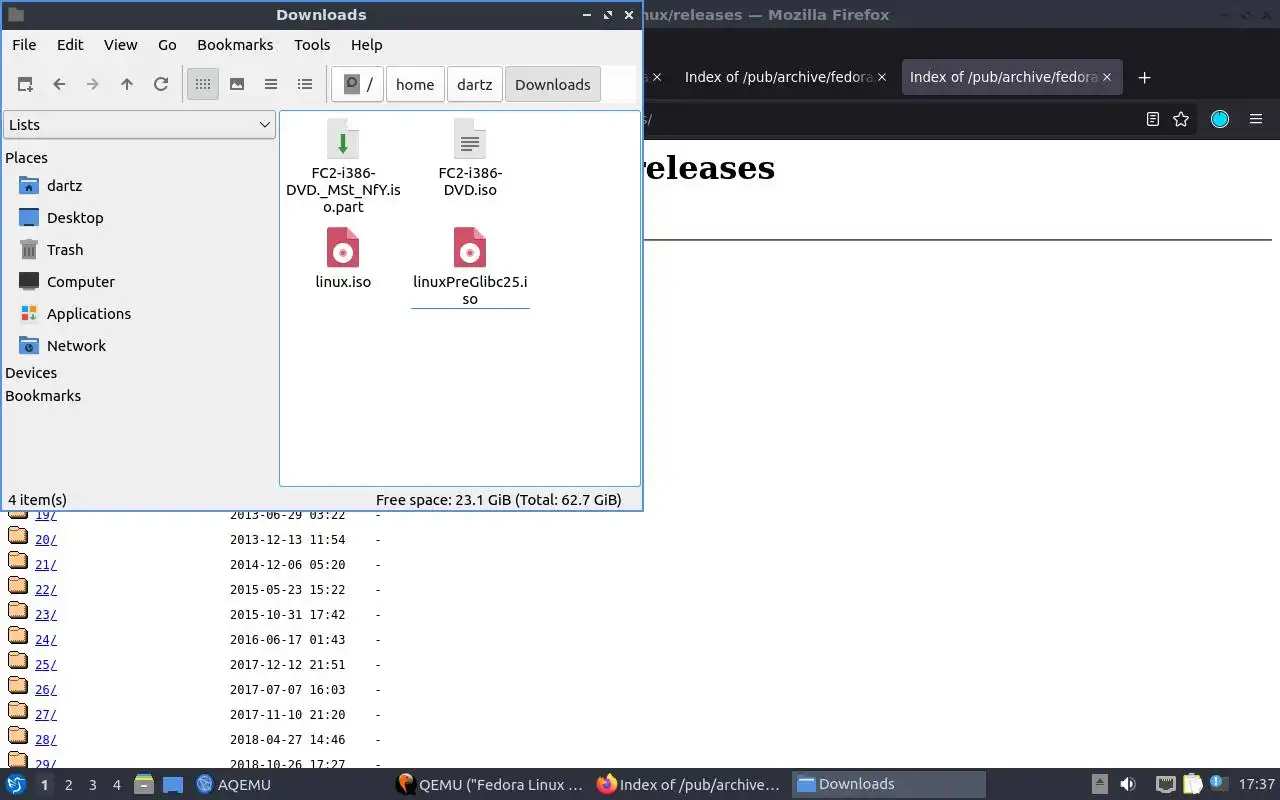Select the FC2-i386-DVD iso.part file
Viewport: 1280px width, 800px height.
point(343,165)
